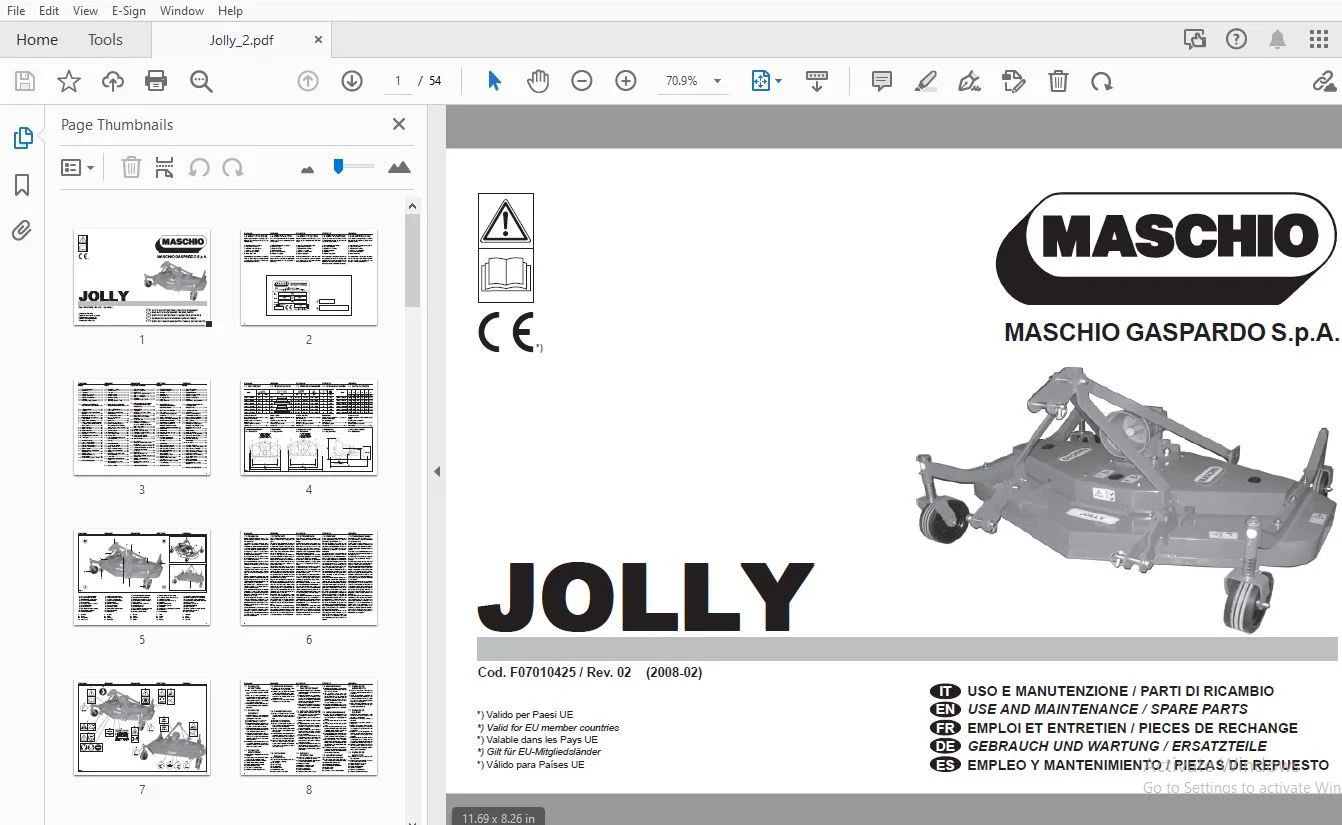
Task: Select page 5 thumbnail
Action: (142, 577)
